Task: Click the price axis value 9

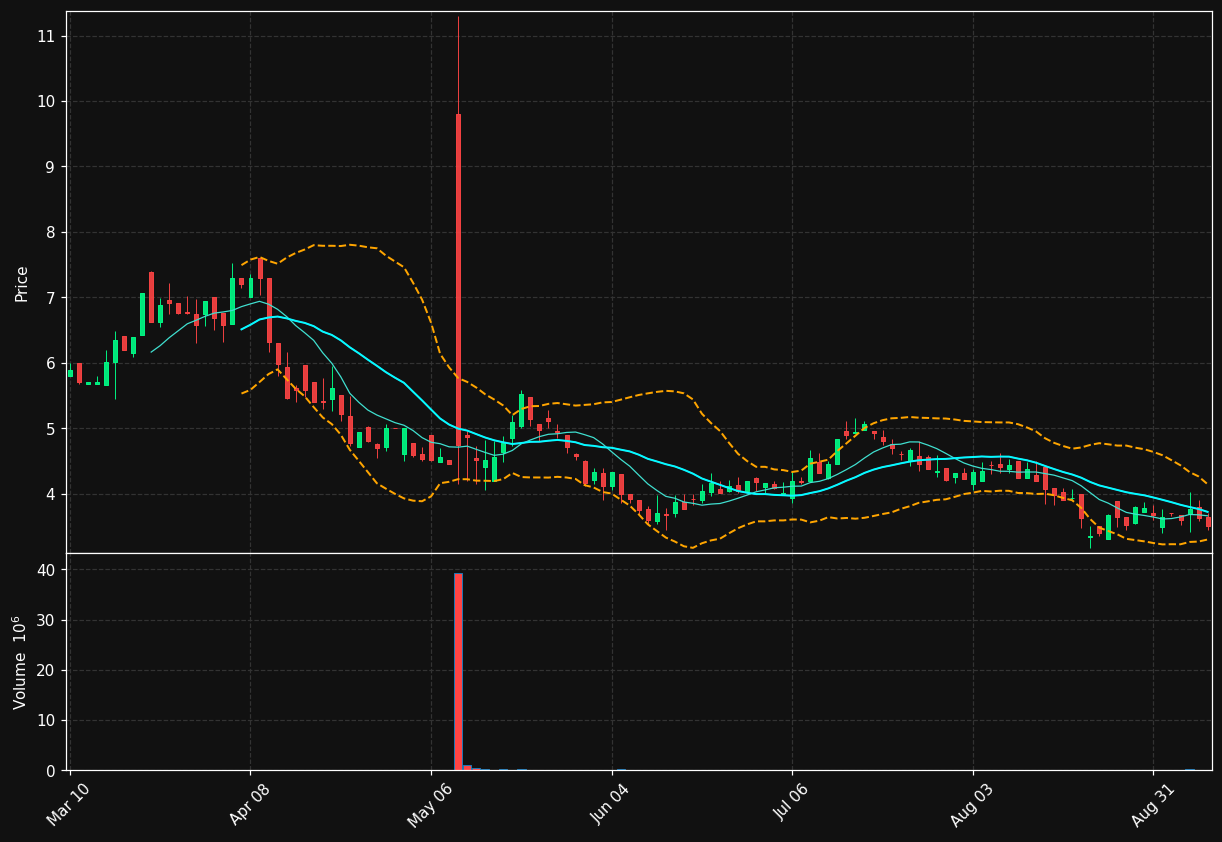Action: click(x=51, y=167)
